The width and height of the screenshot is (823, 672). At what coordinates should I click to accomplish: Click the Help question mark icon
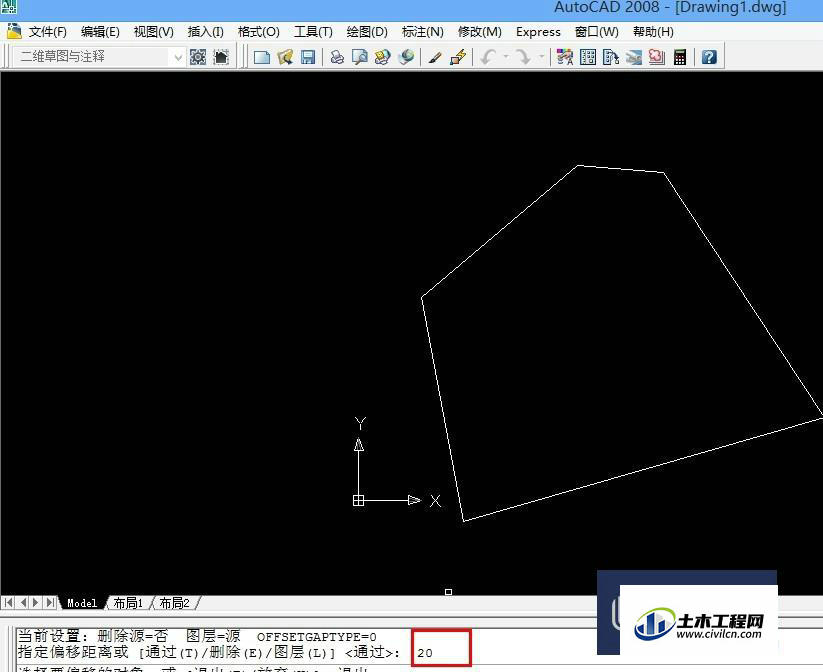click(x=709, y=57)
